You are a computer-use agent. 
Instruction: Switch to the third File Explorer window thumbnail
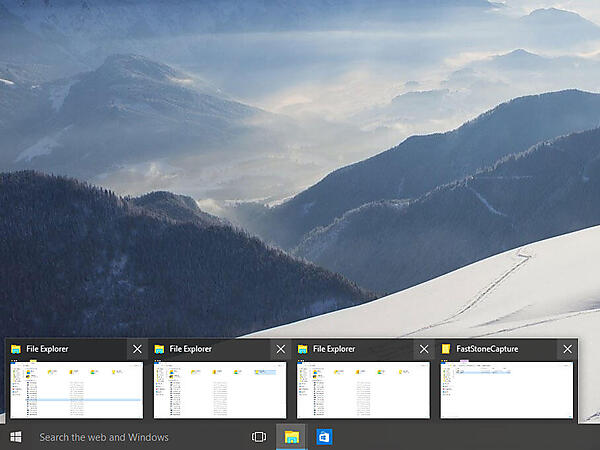[x=363, y=390]
